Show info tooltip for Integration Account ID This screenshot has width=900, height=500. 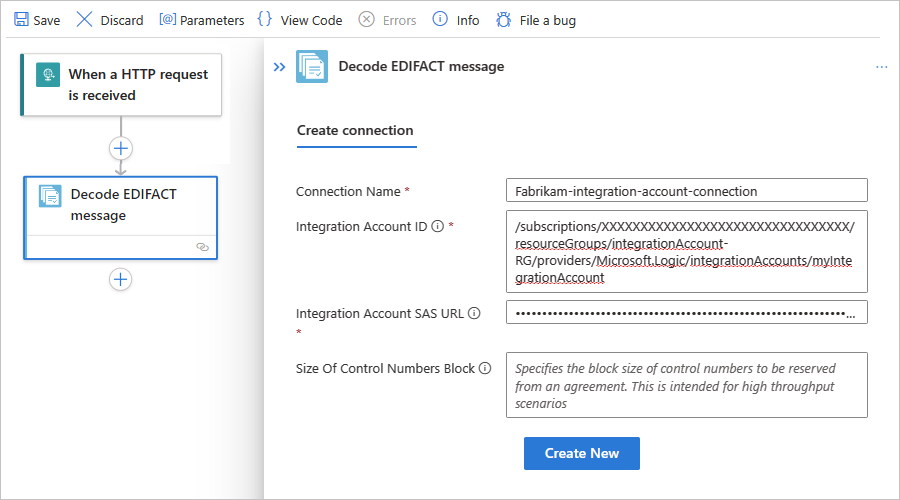pyautogui.click(x=438, y=226)
